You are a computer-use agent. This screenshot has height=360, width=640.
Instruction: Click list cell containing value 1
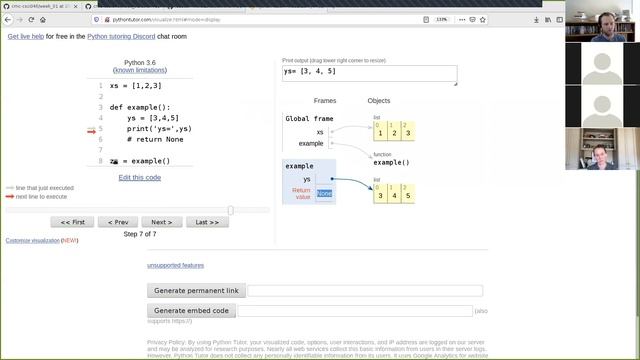pyautogui.click(x=380, y=131)
